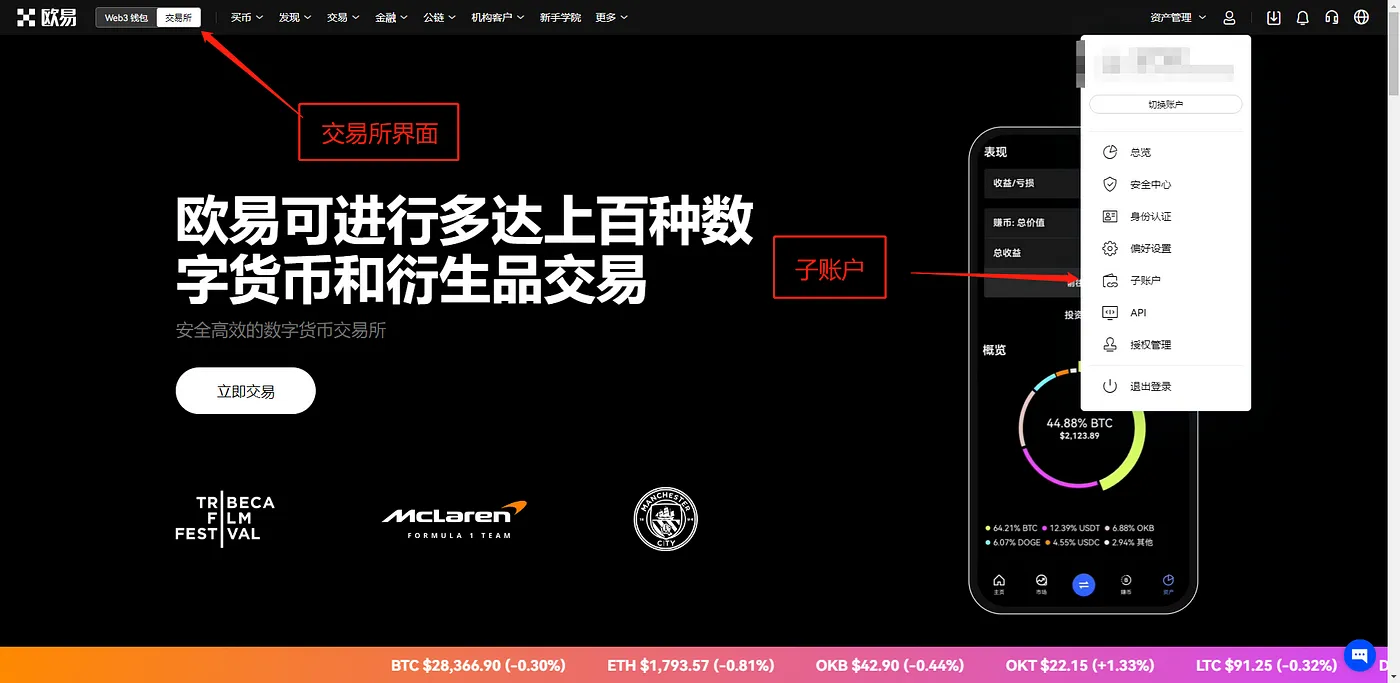The width and height of the screenshot is (1400, 683).
Task: Click the 欧易 OKX logo
Action: pyautogui.click(x=46, y=17)
